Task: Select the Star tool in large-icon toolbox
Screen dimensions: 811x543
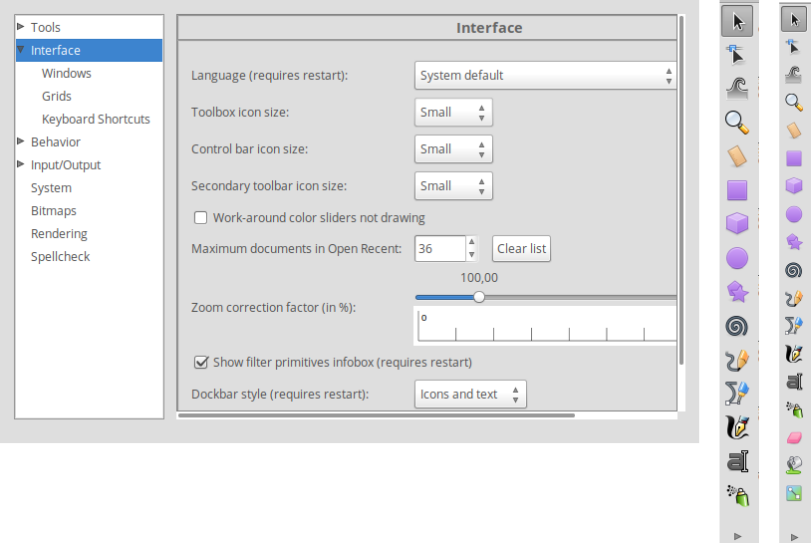Action: [737, 292]
